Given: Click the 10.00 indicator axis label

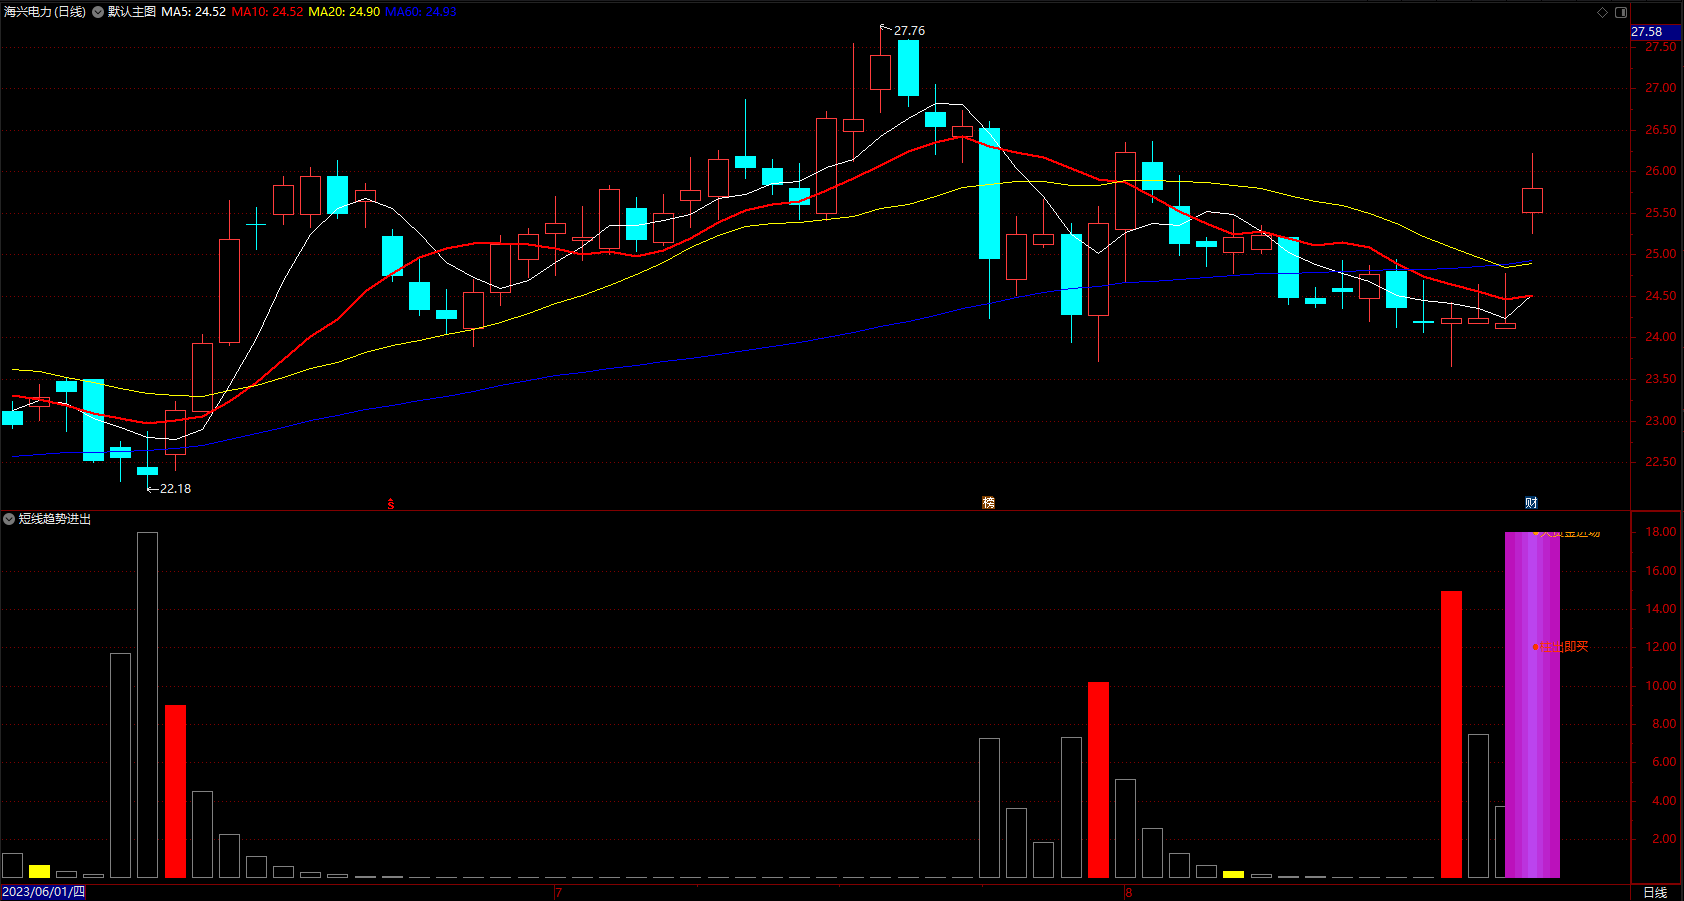Looking at the screenshot, I should click(1661, 686).
